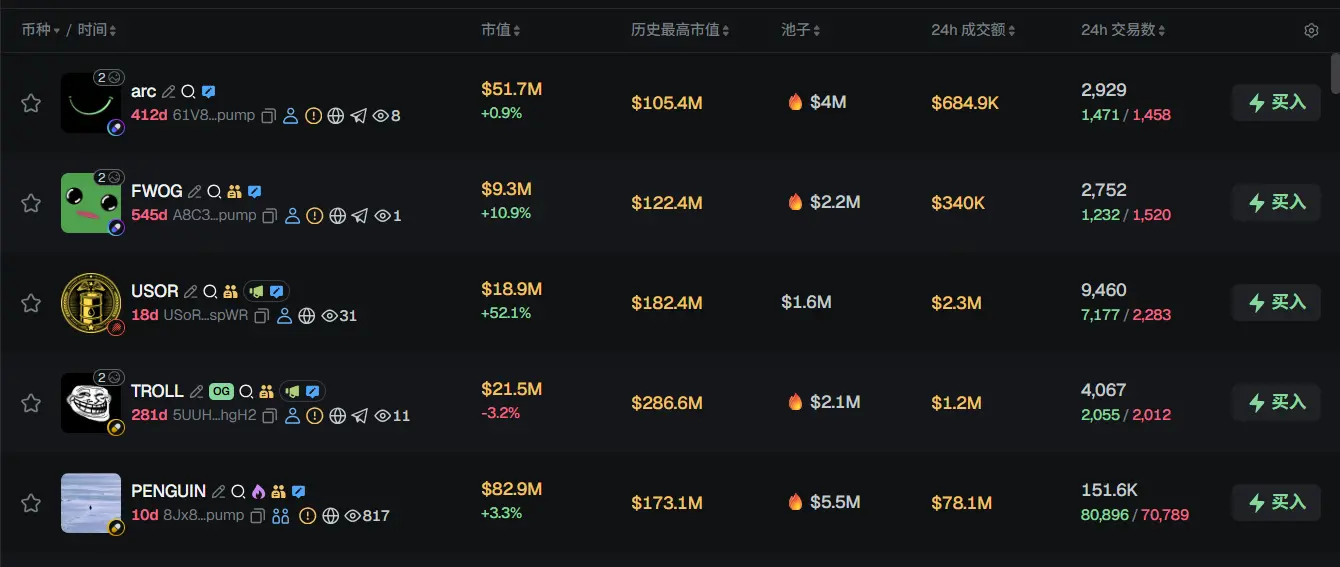The image size is (1340, 567).
Task: Sort by 24h 成交额 column
Action: (973, 31)
